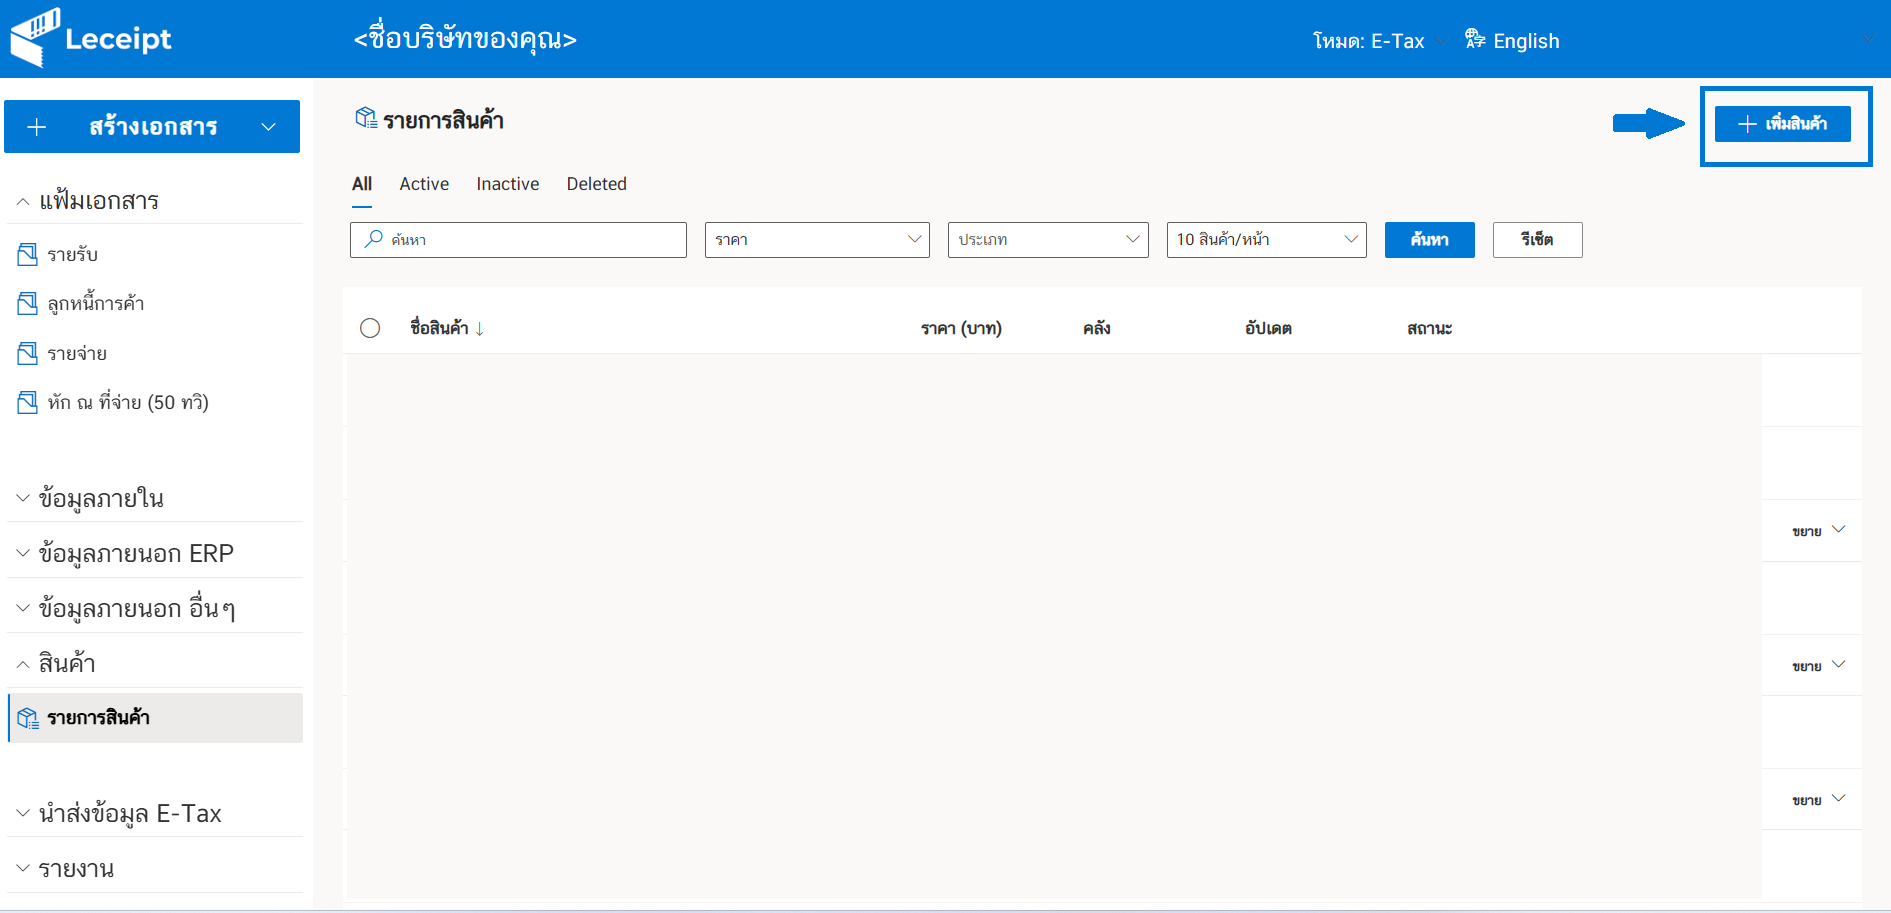Switch to the Active tab
This screenshot has width=1891, height=913.
(424, 184)
